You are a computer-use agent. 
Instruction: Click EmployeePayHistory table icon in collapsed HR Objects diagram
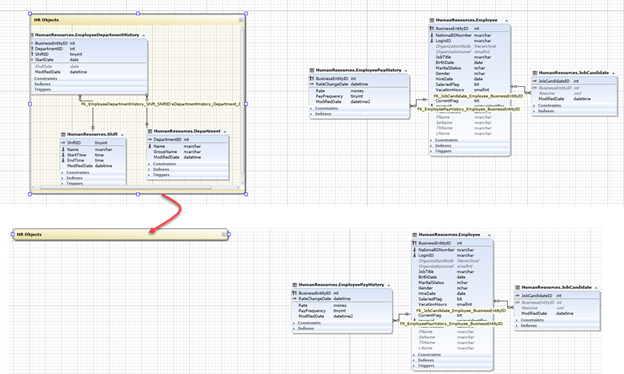pos(295,285)
